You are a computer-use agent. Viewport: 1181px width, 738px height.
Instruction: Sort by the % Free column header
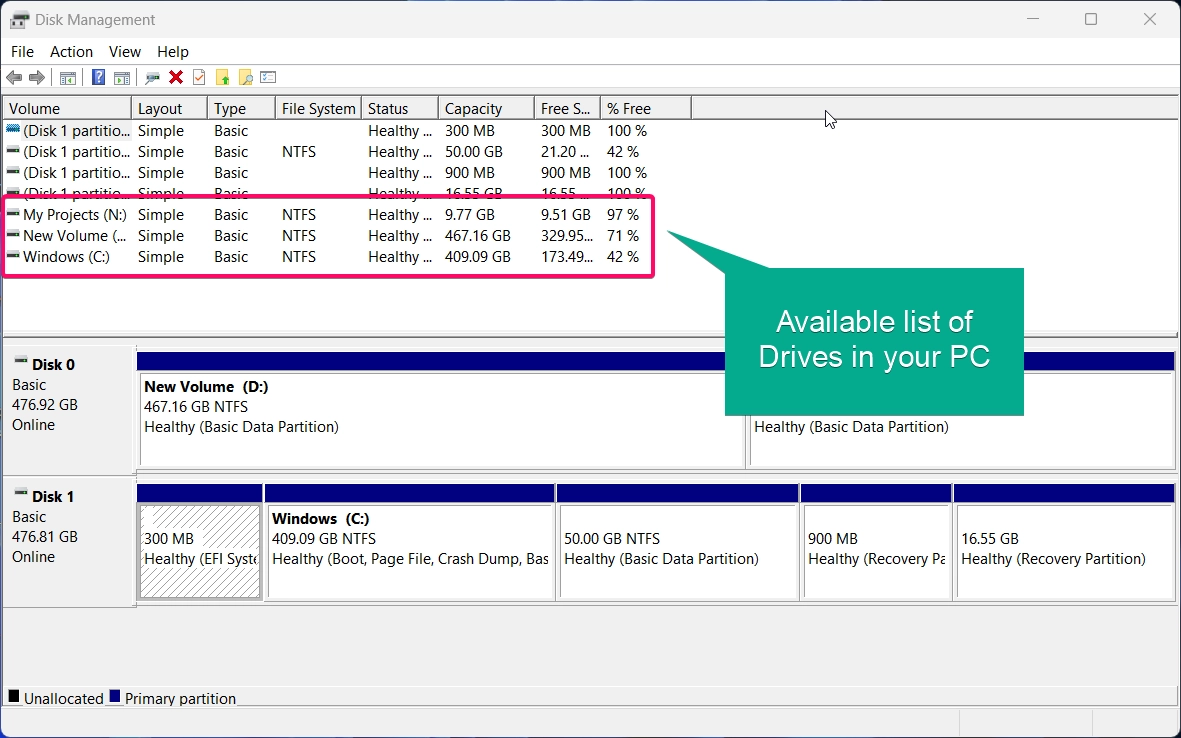click(x=645, y=108)
